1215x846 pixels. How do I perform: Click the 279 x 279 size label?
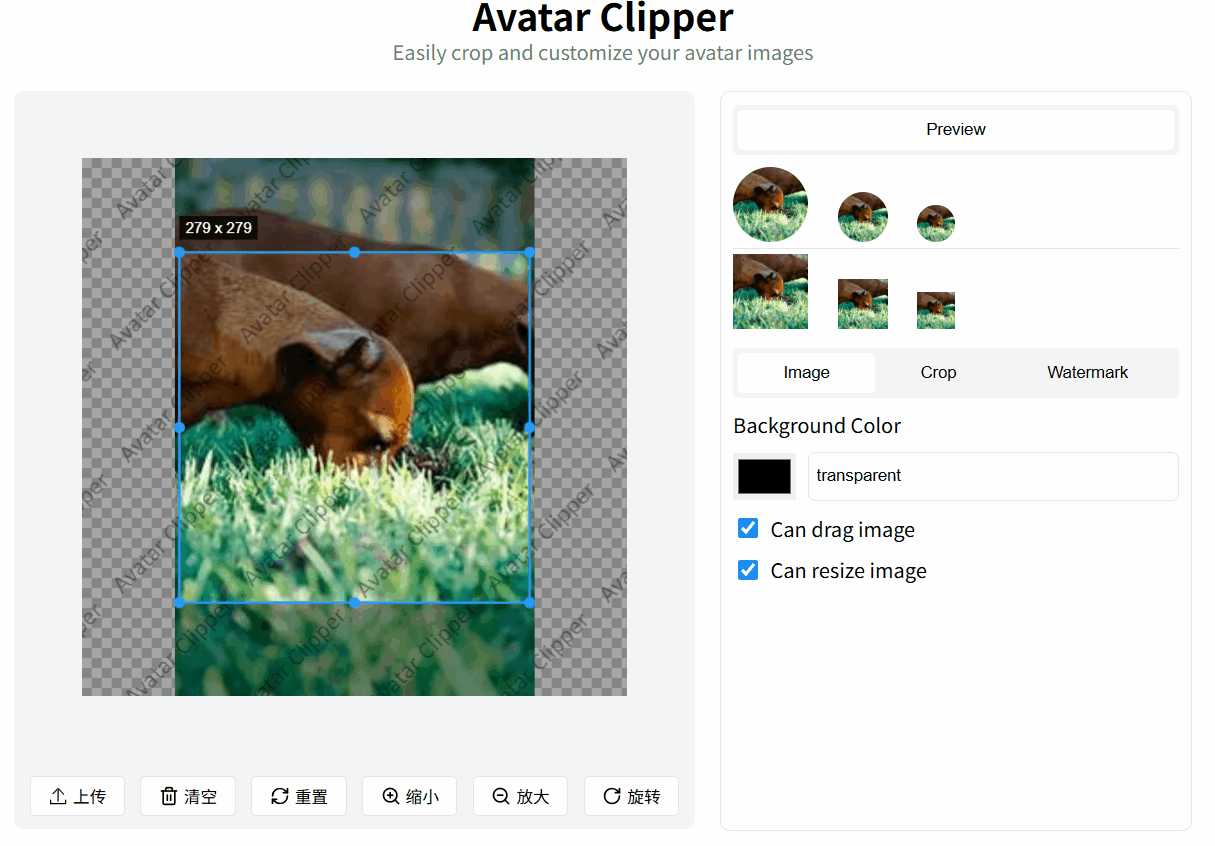tap(218, 228)
